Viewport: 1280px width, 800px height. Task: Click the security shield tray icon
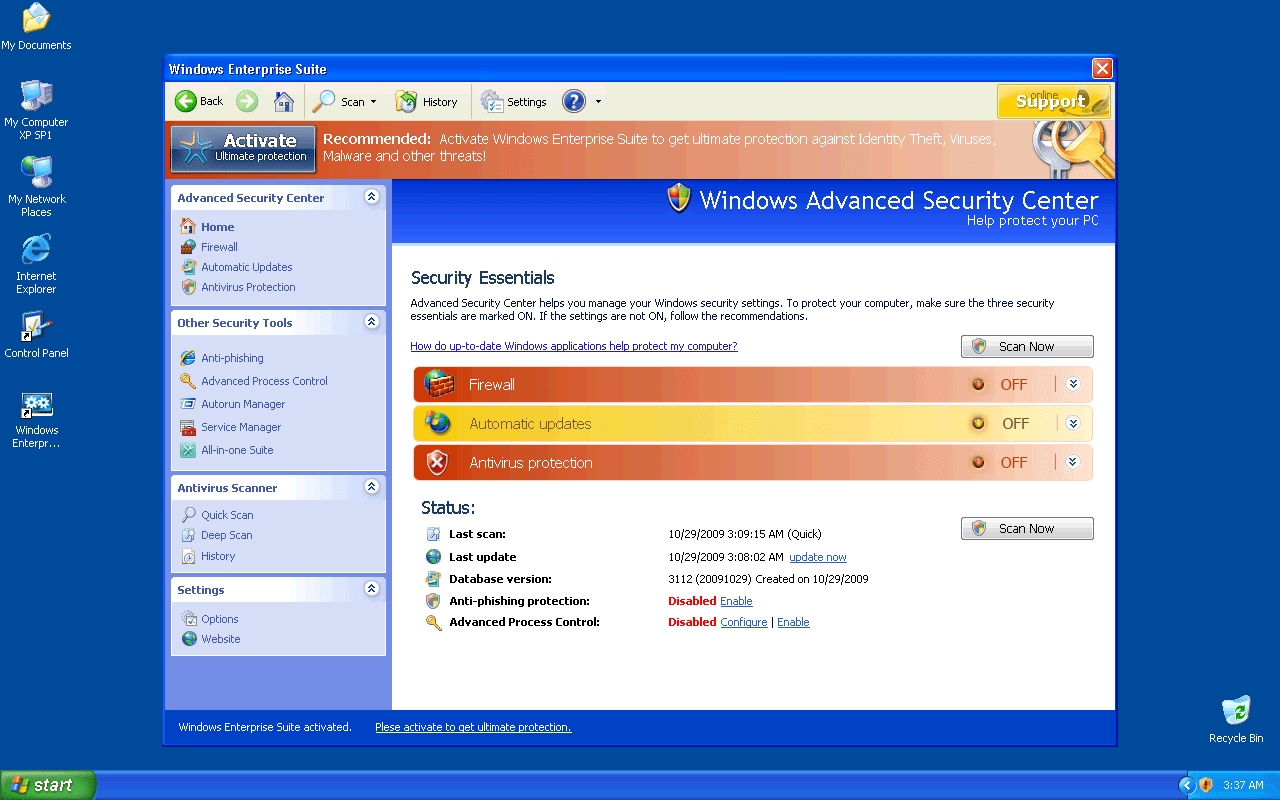(x=1206, y=785)
